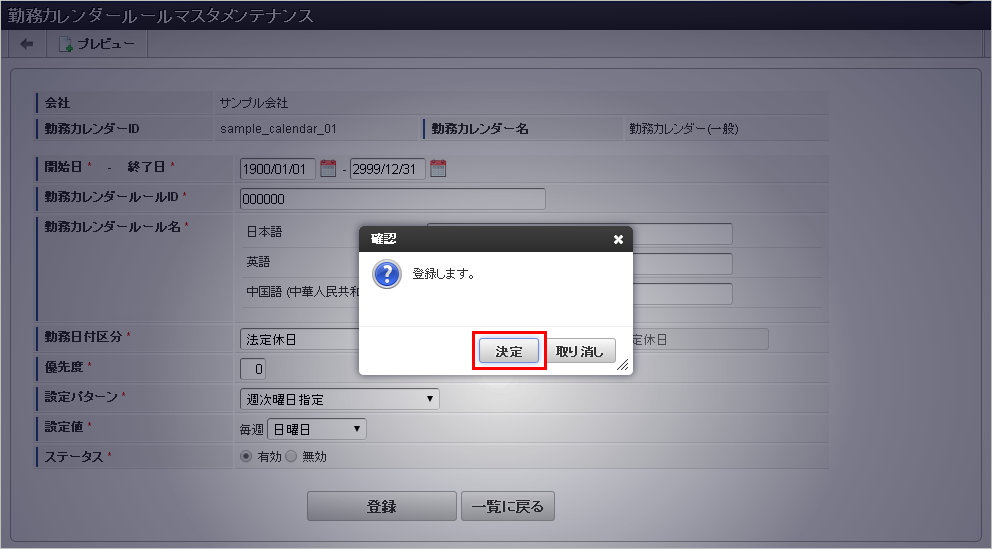
Task: Click the dialog resize grip corner
Action: pos(623,365)
